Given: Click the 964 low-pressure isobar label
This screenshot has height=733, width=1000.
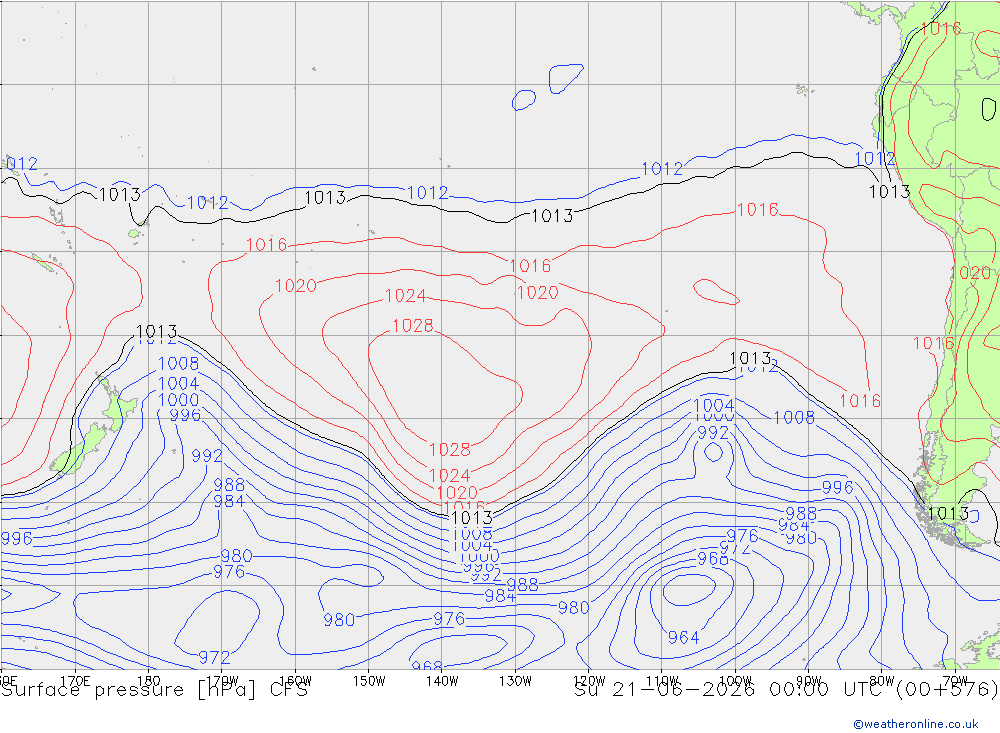Looking at the screenshot, I should point(683,637).
